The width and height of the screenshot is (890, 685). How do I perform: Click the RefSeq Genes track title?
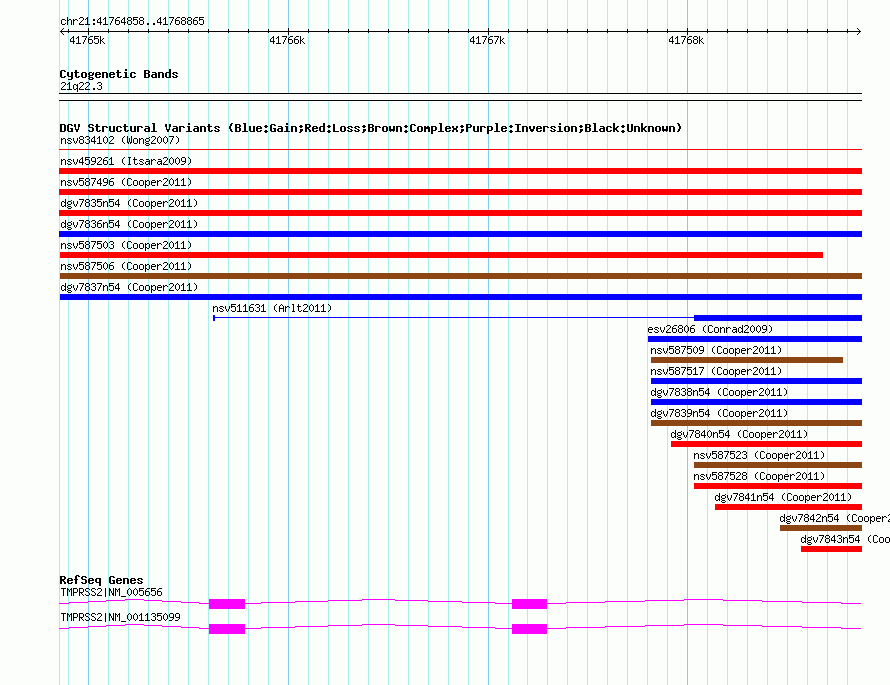click(101, 580)
